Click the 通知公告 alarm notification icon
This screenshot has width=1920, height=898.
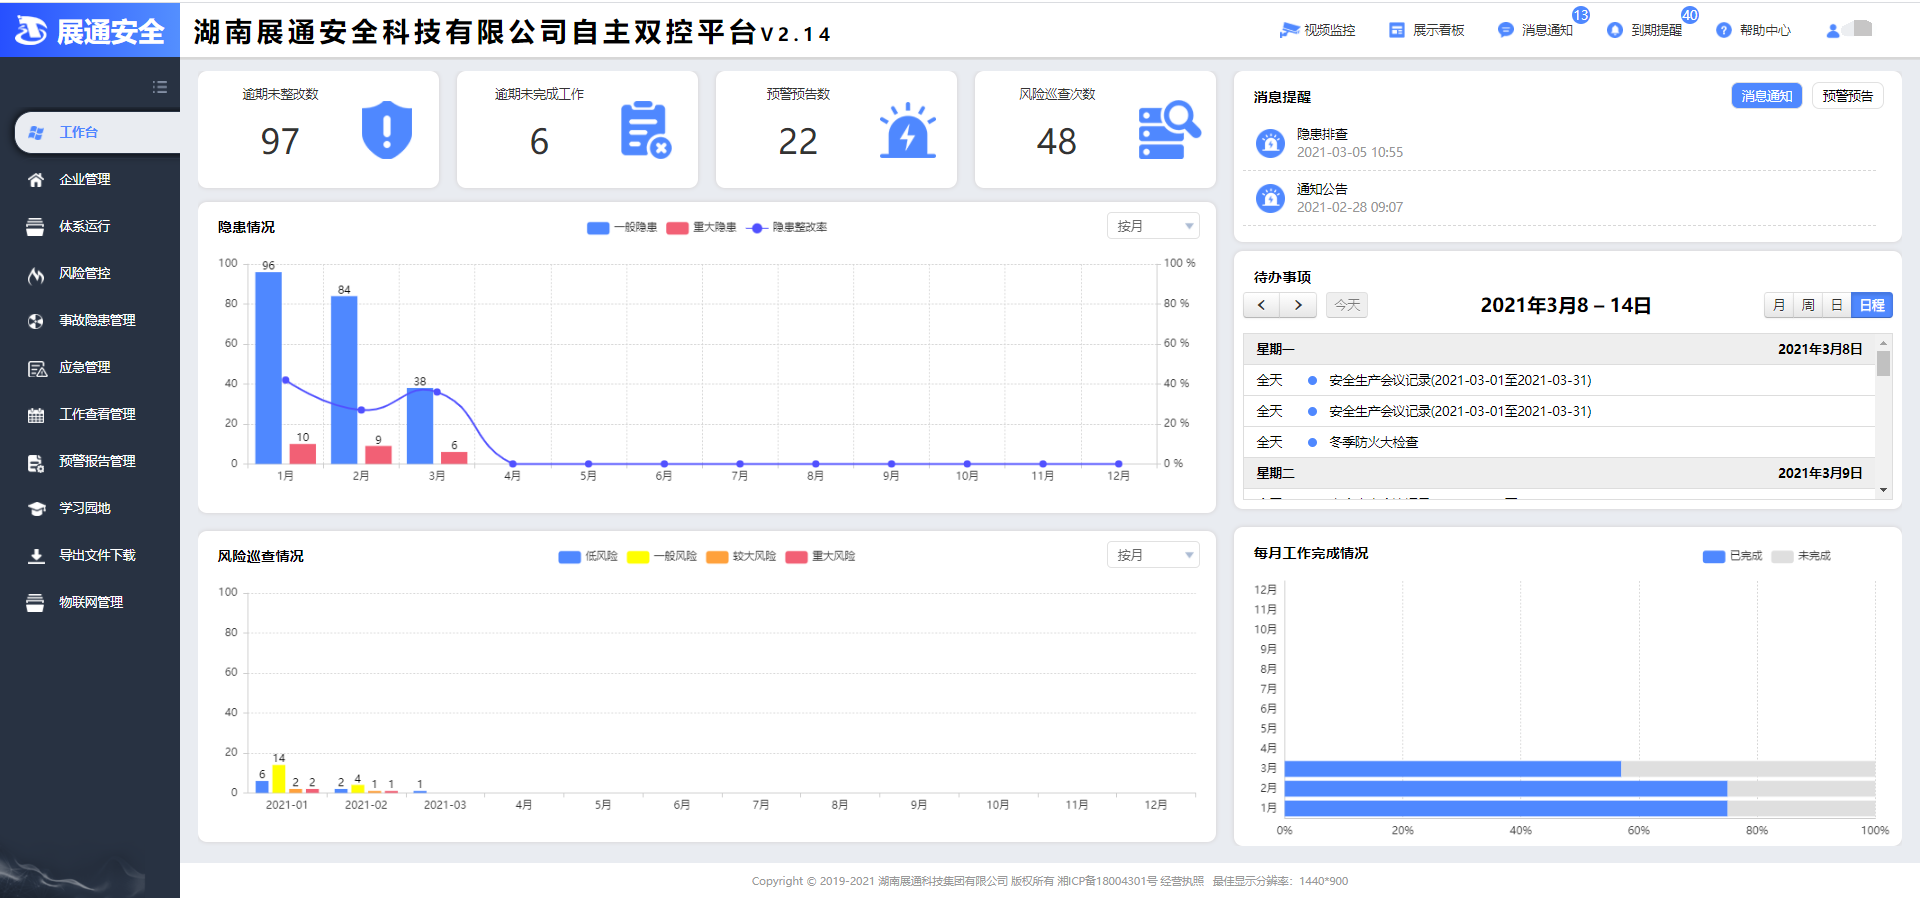point(1270,198)
